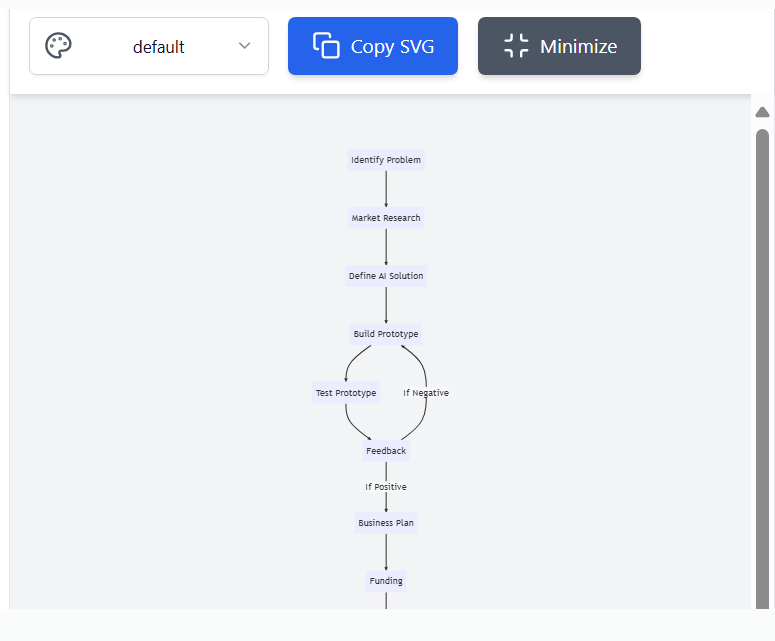Select the Feedback node
Screen dimensions: 775x641
tap(386, 451)
